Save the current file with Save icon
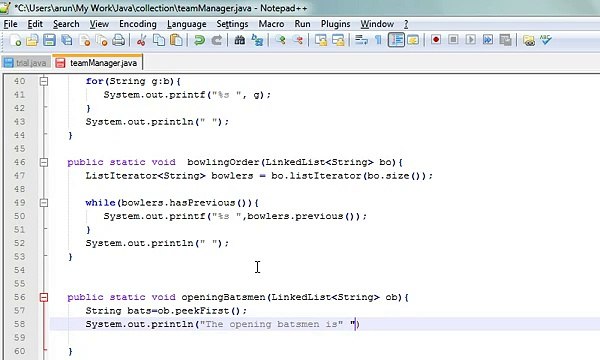 point(49,40)
